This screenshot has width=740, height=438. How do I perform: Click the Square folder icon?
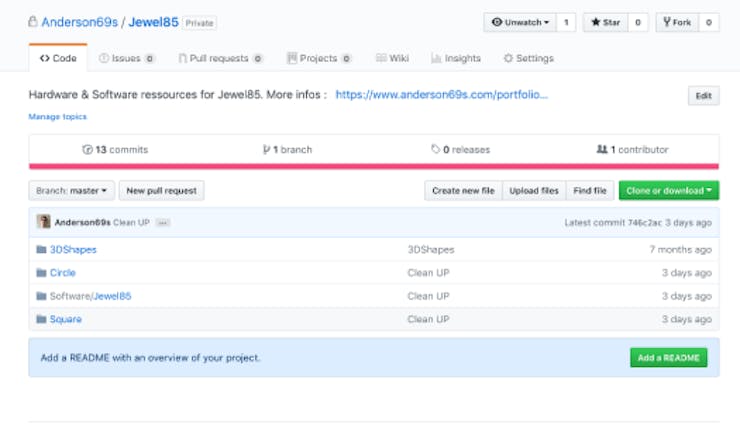point(42,319)
